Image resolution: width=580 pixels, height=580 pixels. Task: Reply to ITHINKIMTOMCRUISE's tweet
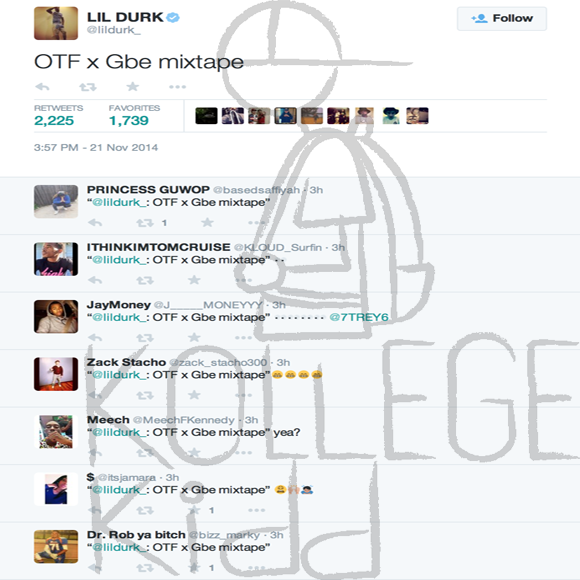click(95, 280)
